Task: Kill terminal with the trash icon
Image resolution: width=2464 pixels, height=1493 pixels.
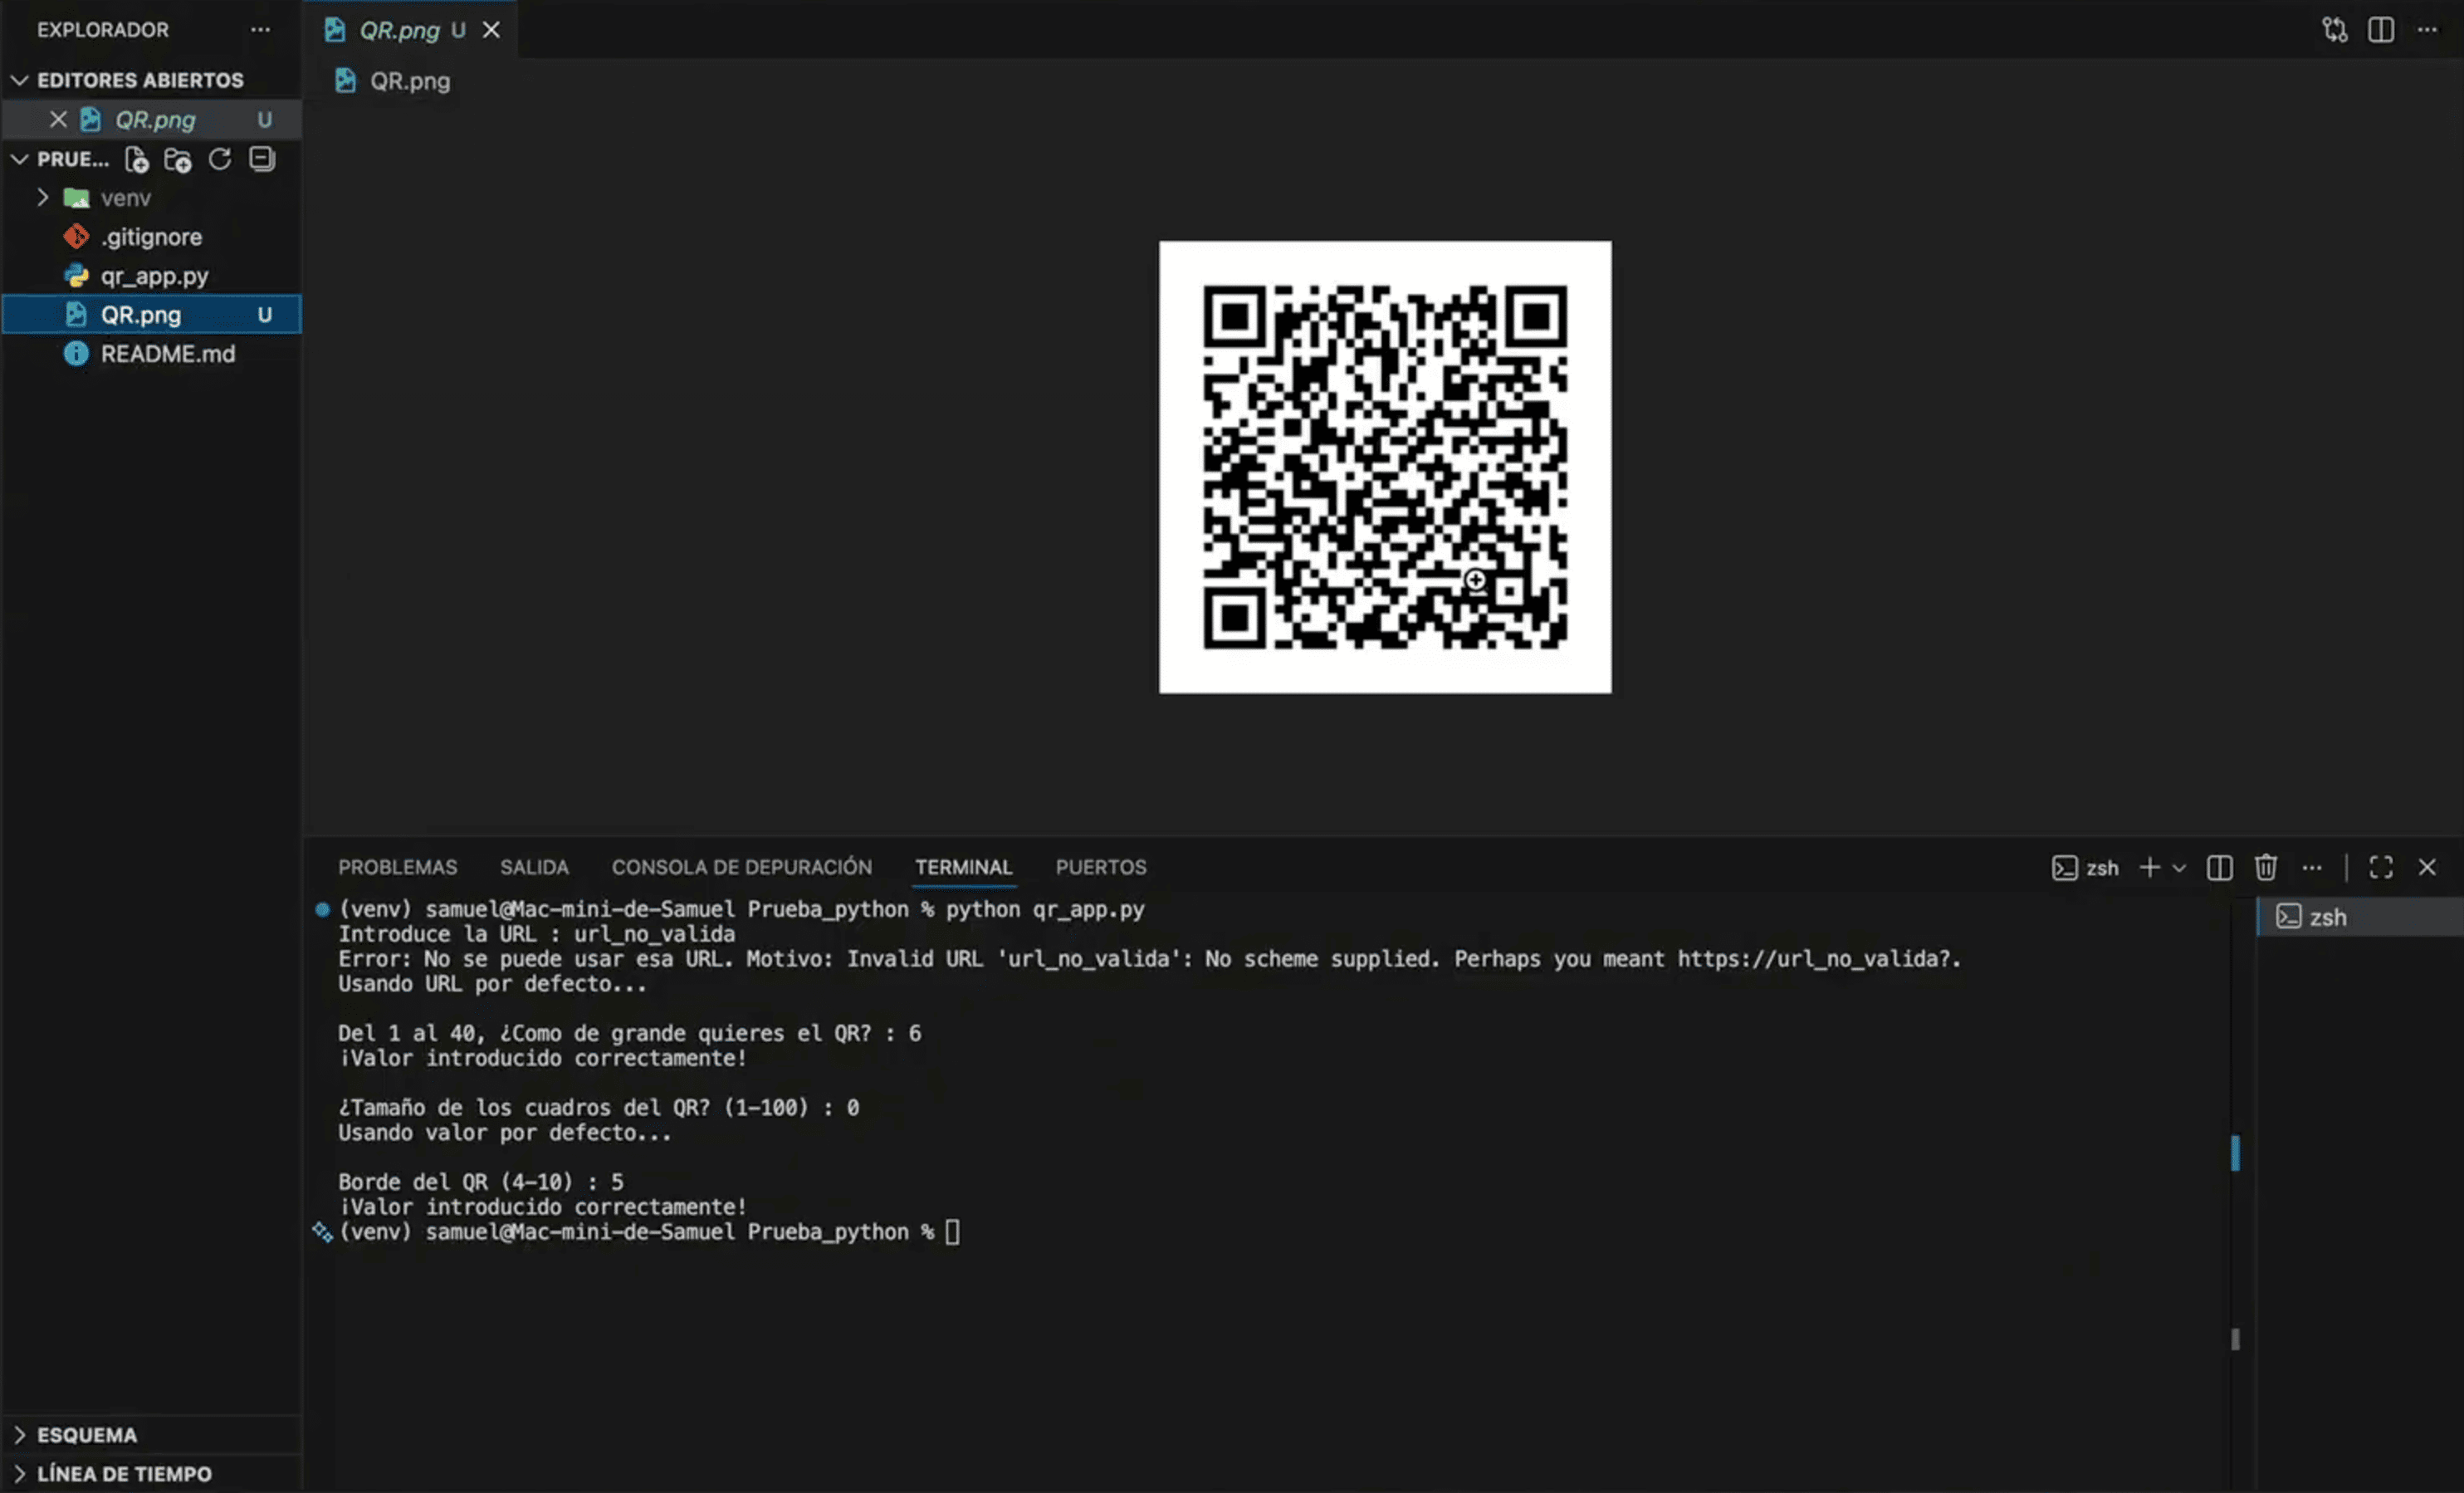Action: click(2266, 868)
